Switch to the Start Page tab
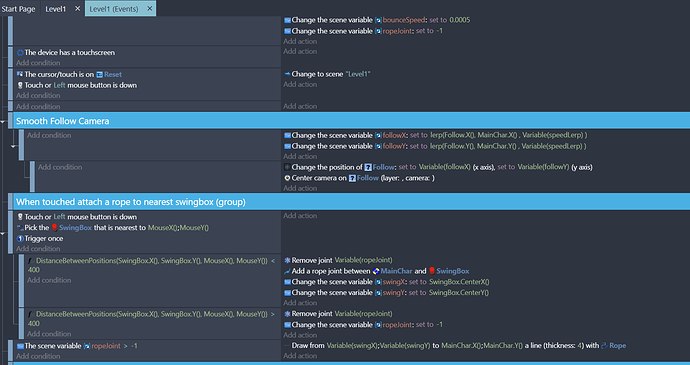The image size is (690, 365). pos(18,9)
